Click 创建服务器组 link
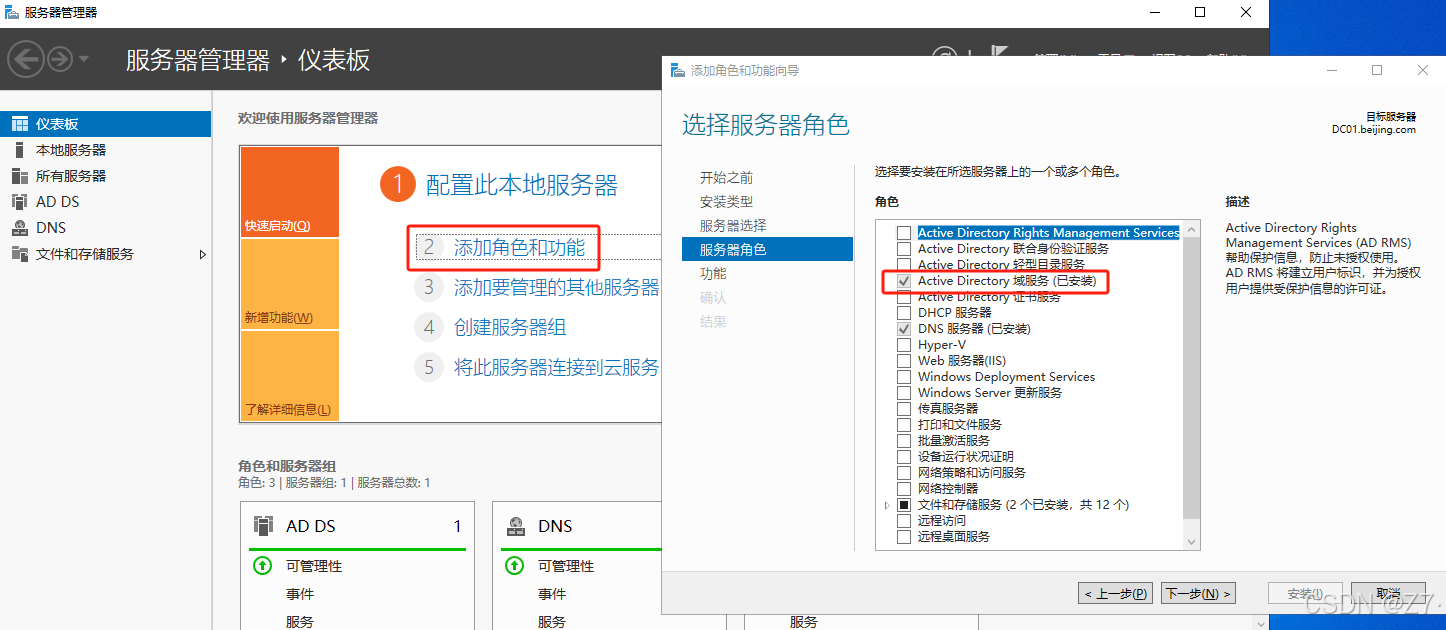This screenshot has width=1446, height=630. [x=511, y=327]
